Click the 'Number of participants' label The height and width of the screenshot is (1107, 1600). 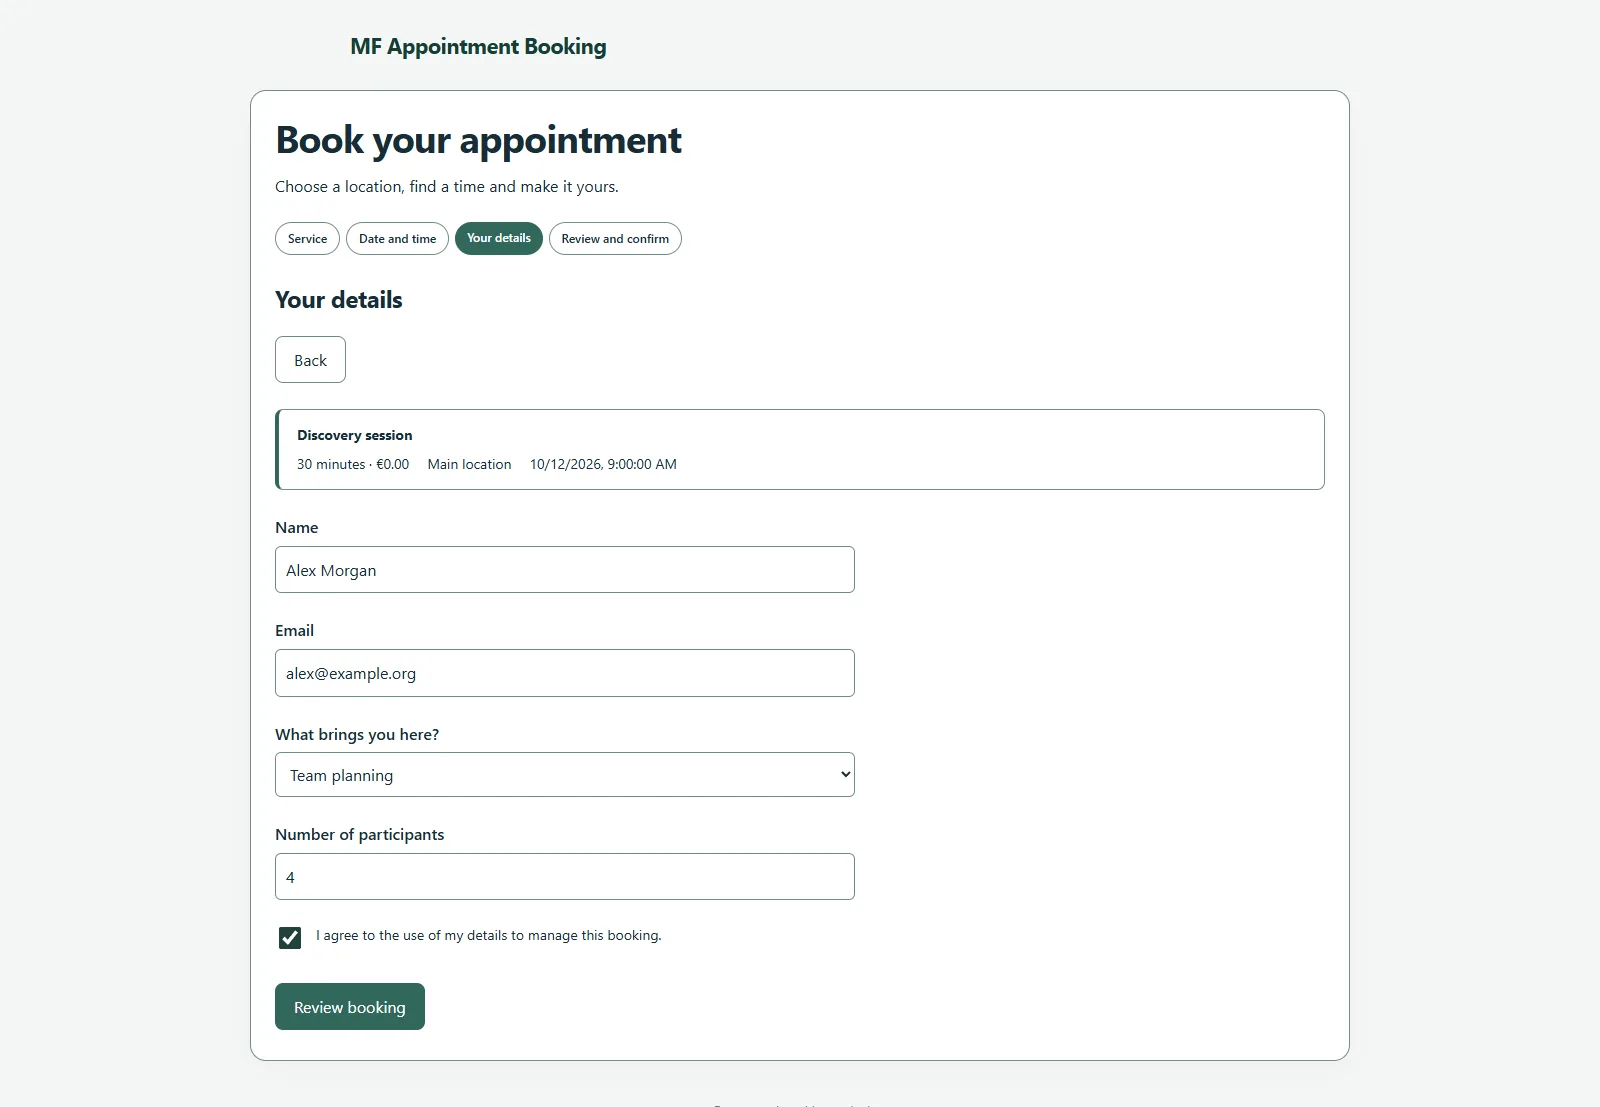click(359, 834)
